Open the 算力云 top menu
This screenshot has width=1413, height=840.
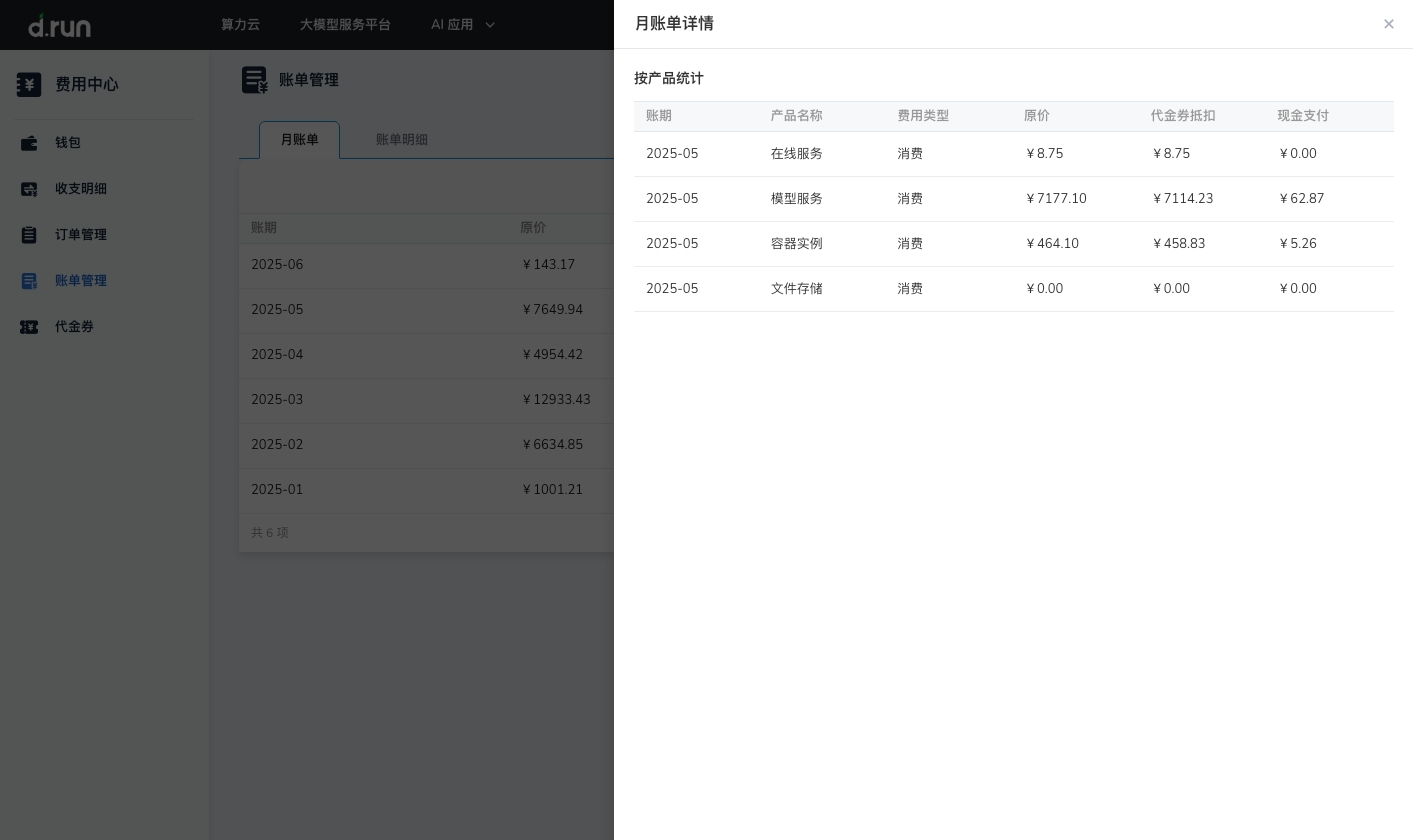[240, 25]
